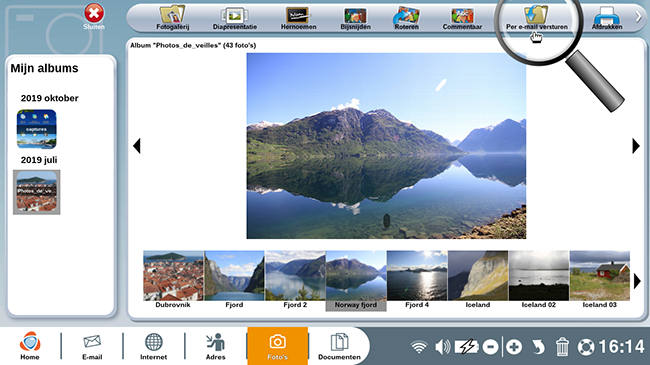
Task: Add a note with Commentaar icon
Action: [462, 18]
